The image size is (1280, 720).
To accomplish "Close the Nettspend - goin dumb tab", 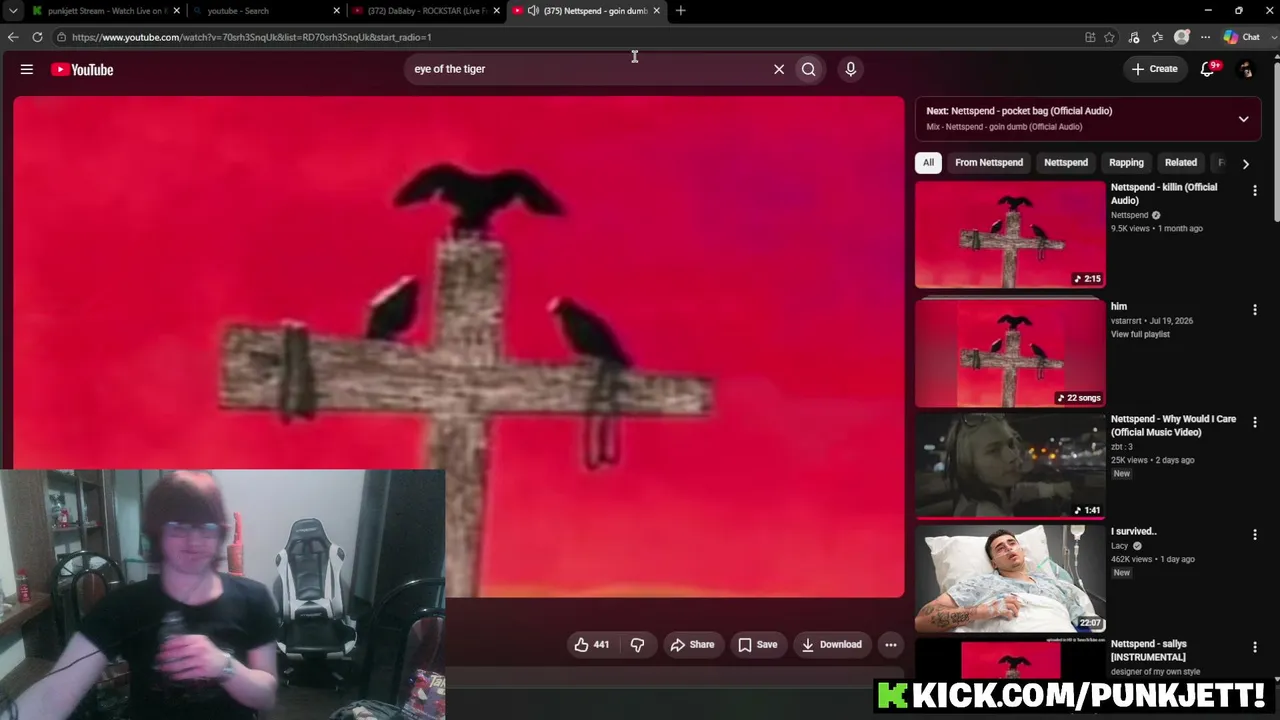I will (657, 11).
